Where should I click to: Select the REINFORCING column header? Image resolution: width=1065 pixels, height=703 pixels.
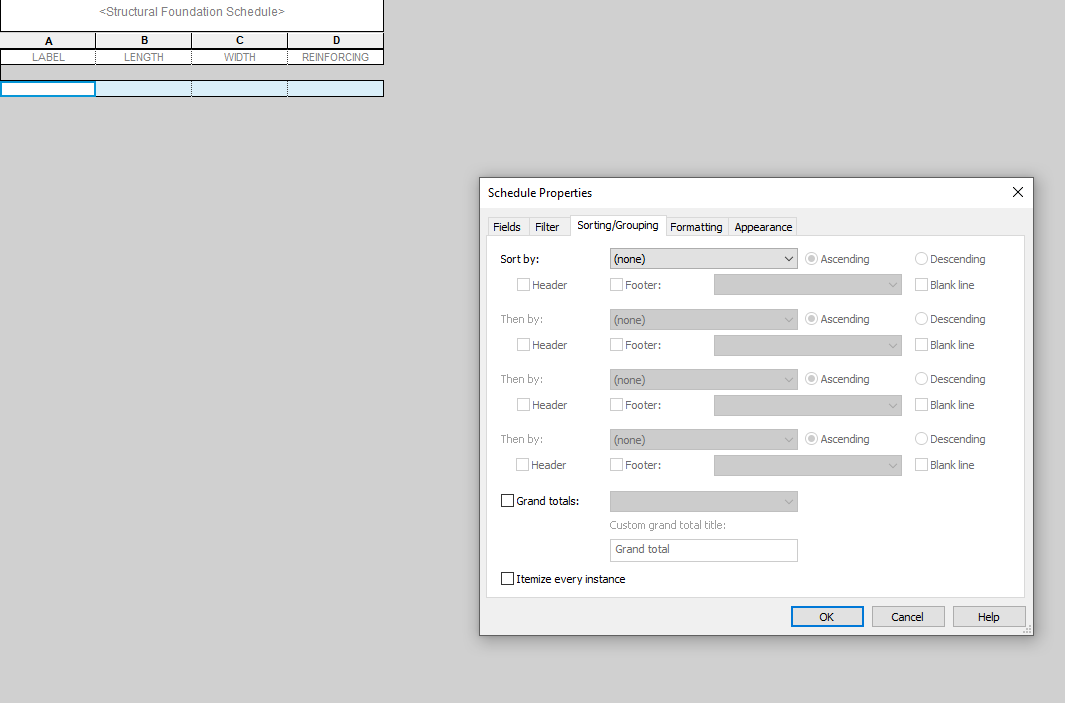pos(335,57)
